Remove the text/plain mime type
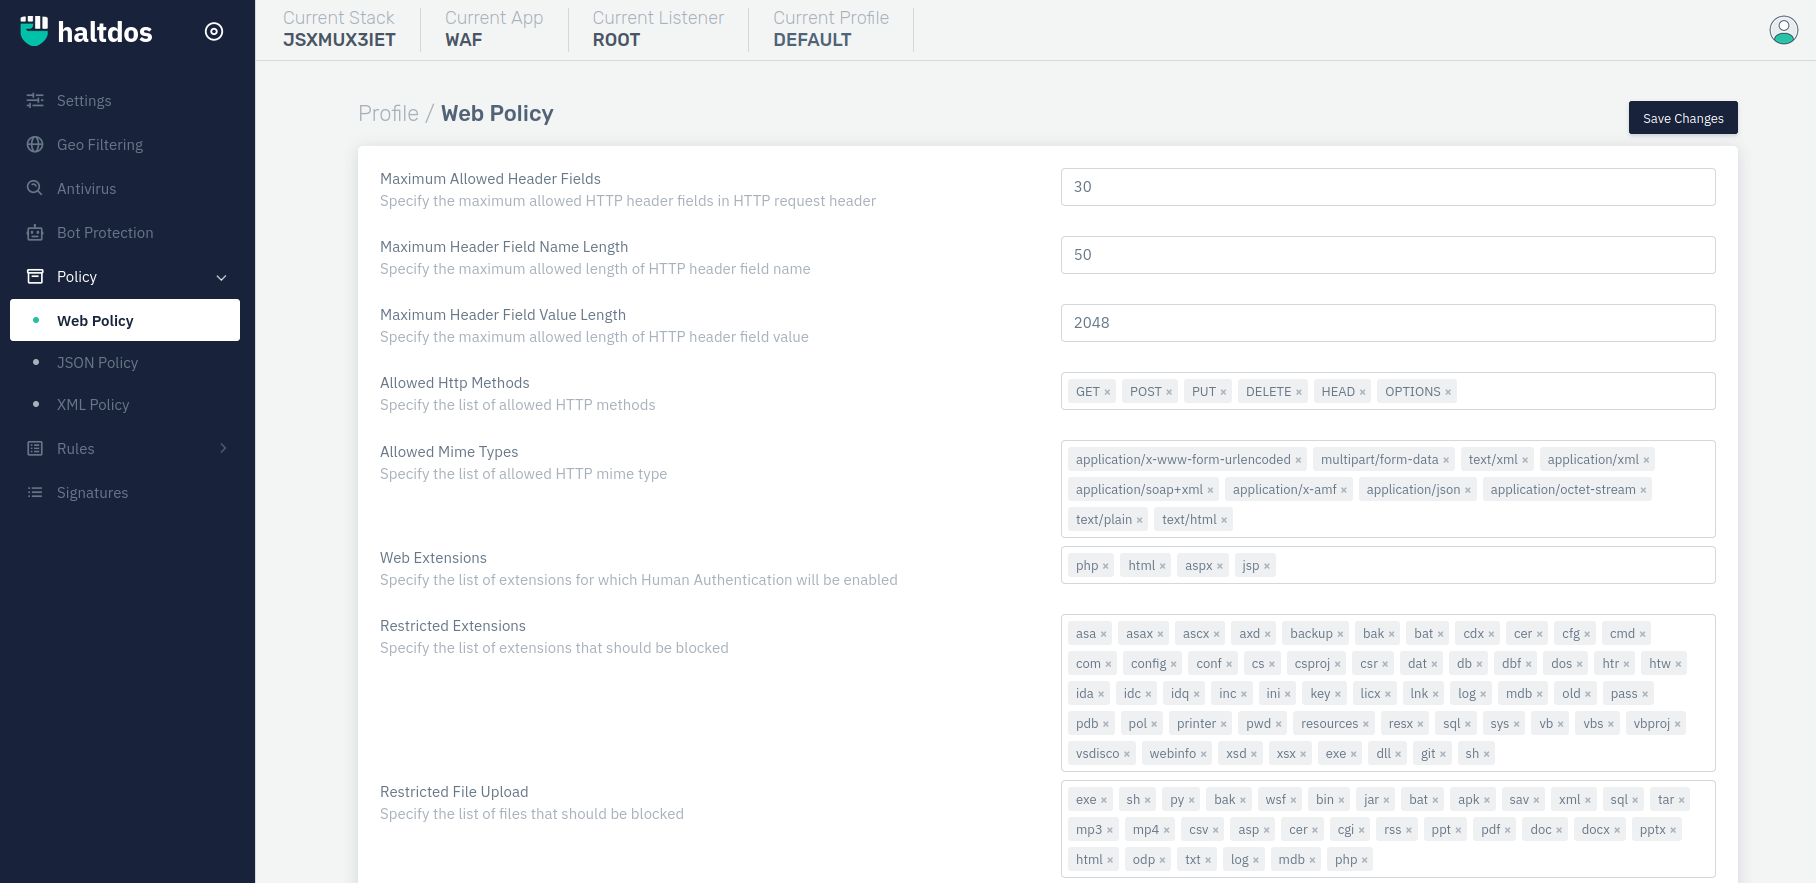This screenshot has width=1816, height=883. coord(1140,520)
